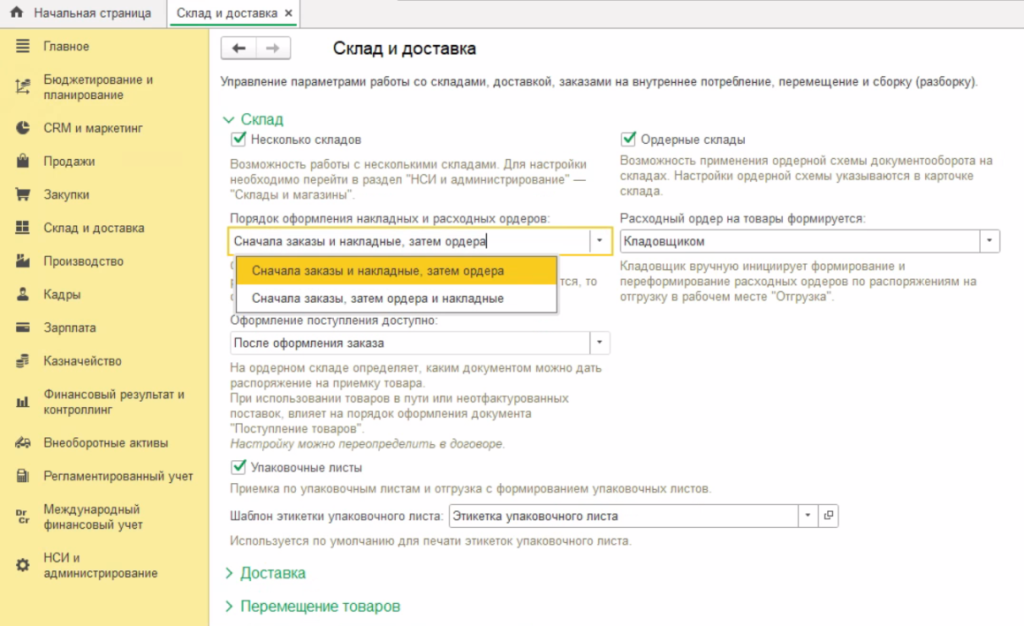Click the Производство factory icon
Viewport: 1024px width, 626px height.
[22, 261]
